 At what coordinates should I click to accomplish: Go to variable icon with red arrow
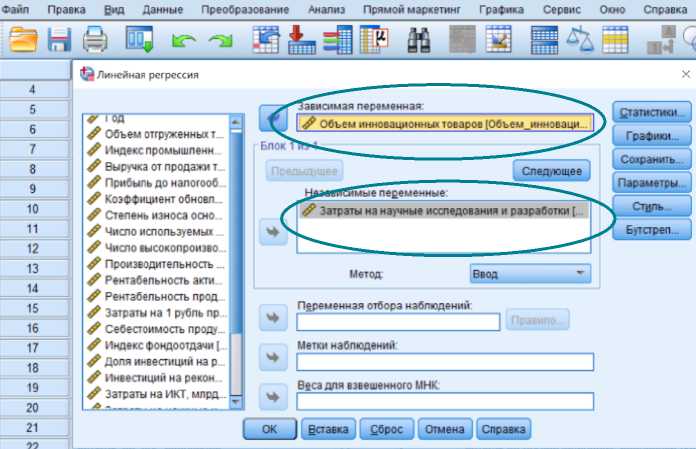point(302,40)
